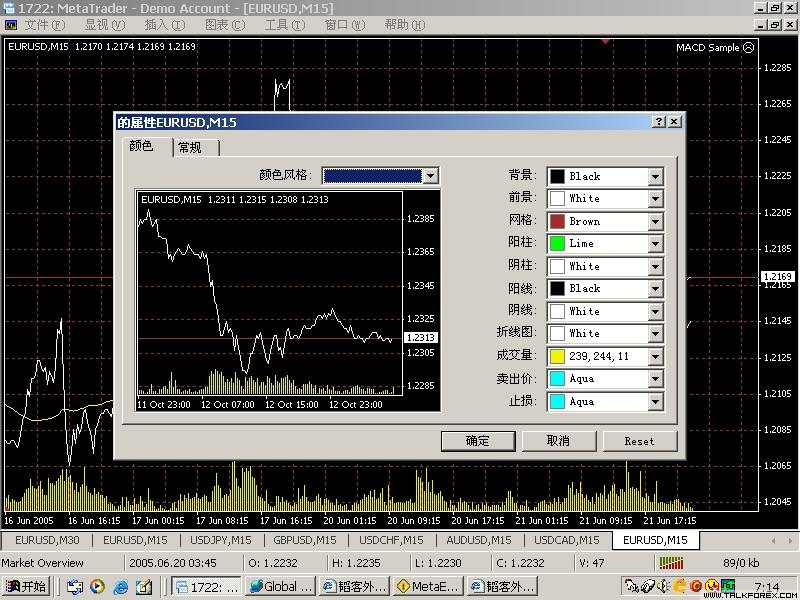Switch to the '1722: ...' taskbar button
This screenshot has width=800, height=600.
(x=206, y=587)
